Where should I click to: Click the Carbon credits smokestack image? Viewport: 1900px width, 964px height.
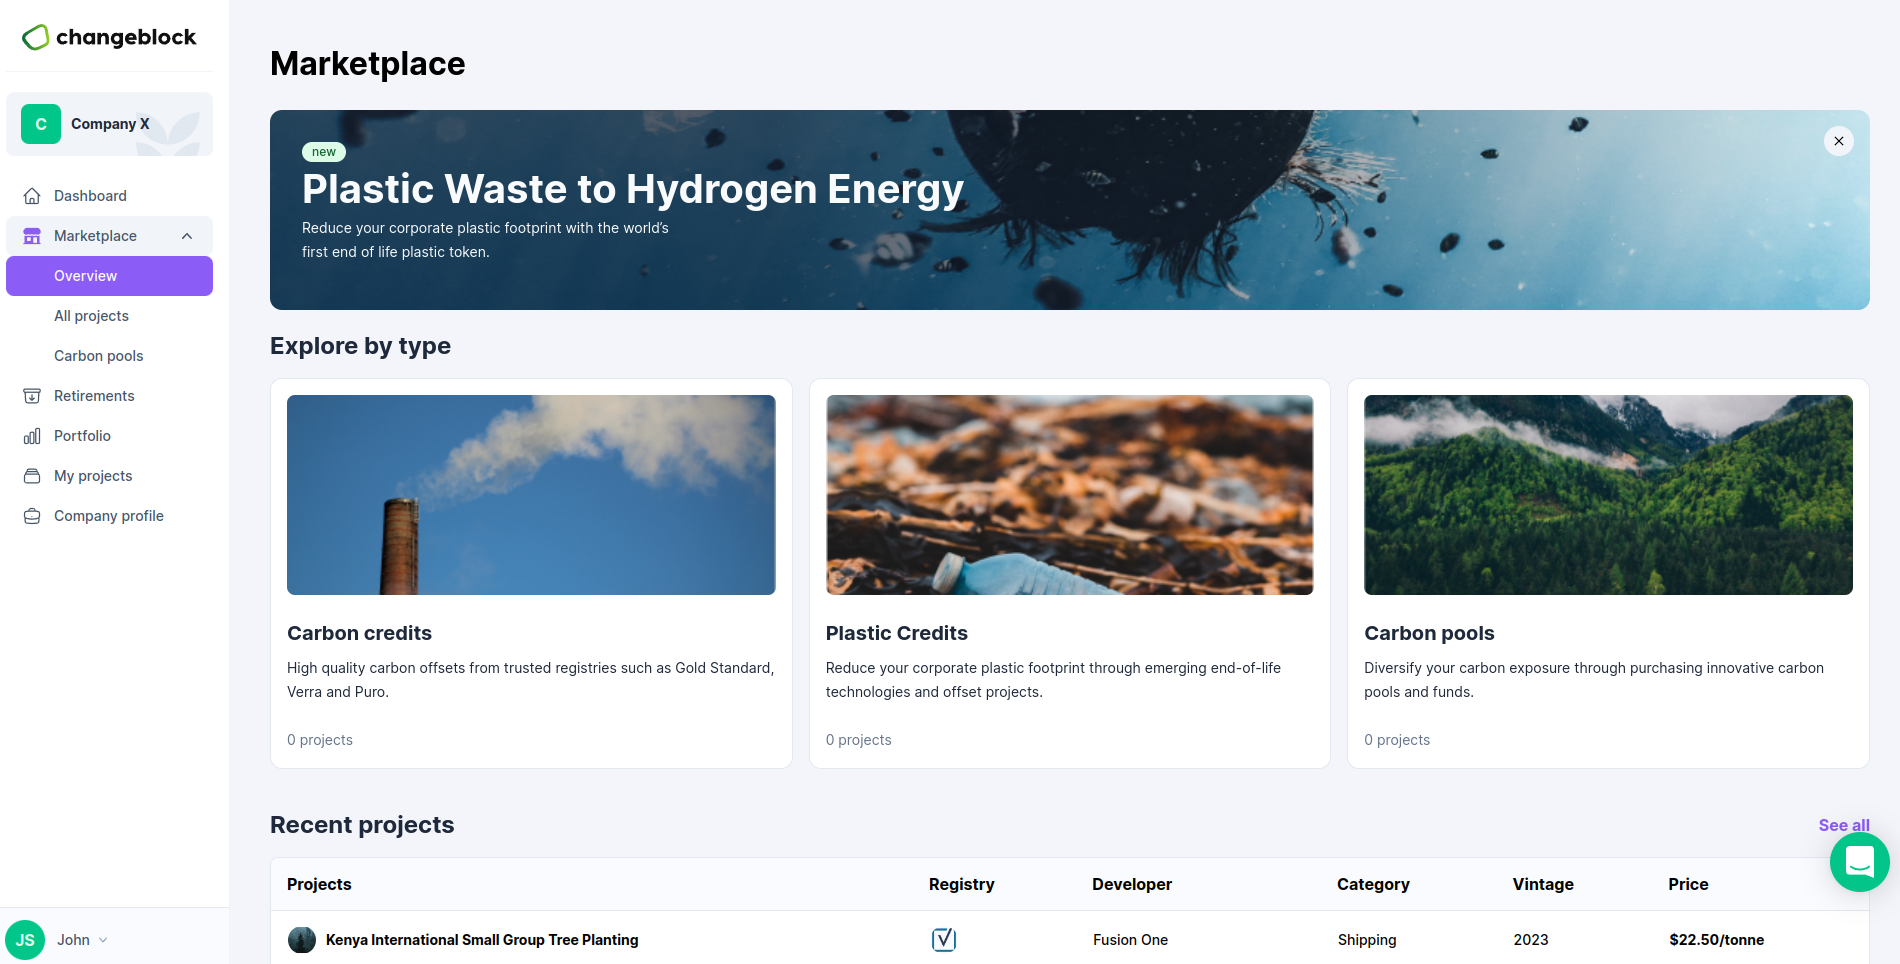click(x=531, y=495)
